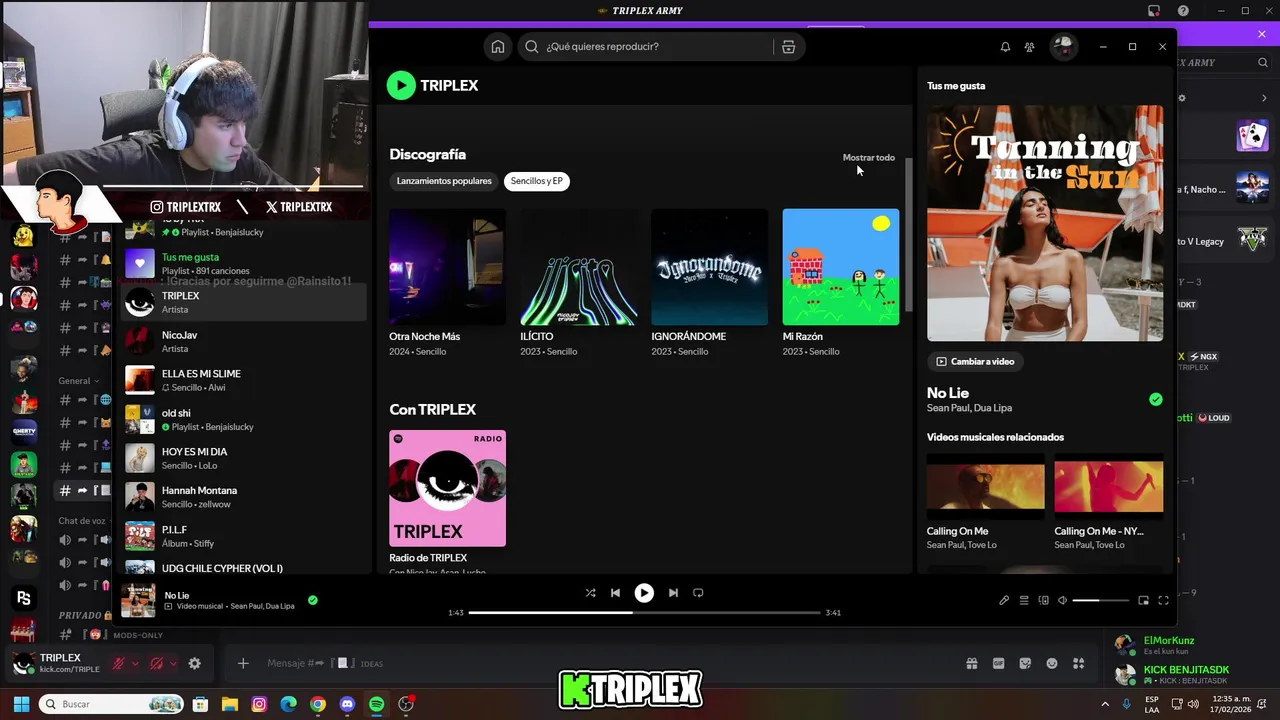Open the Discord GIF picker
Screen dimensions: 1280x720
coord(998,663)
